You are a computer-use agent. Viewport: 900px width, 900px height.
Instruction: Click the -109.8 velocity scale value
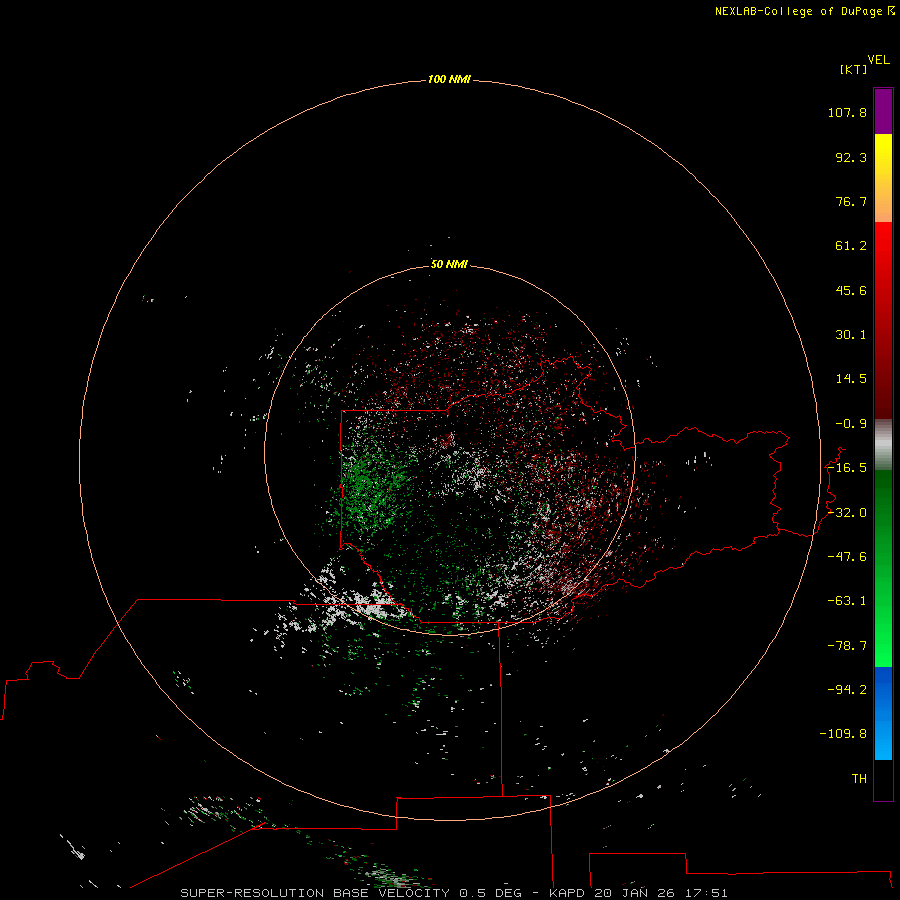pos(843,734)
